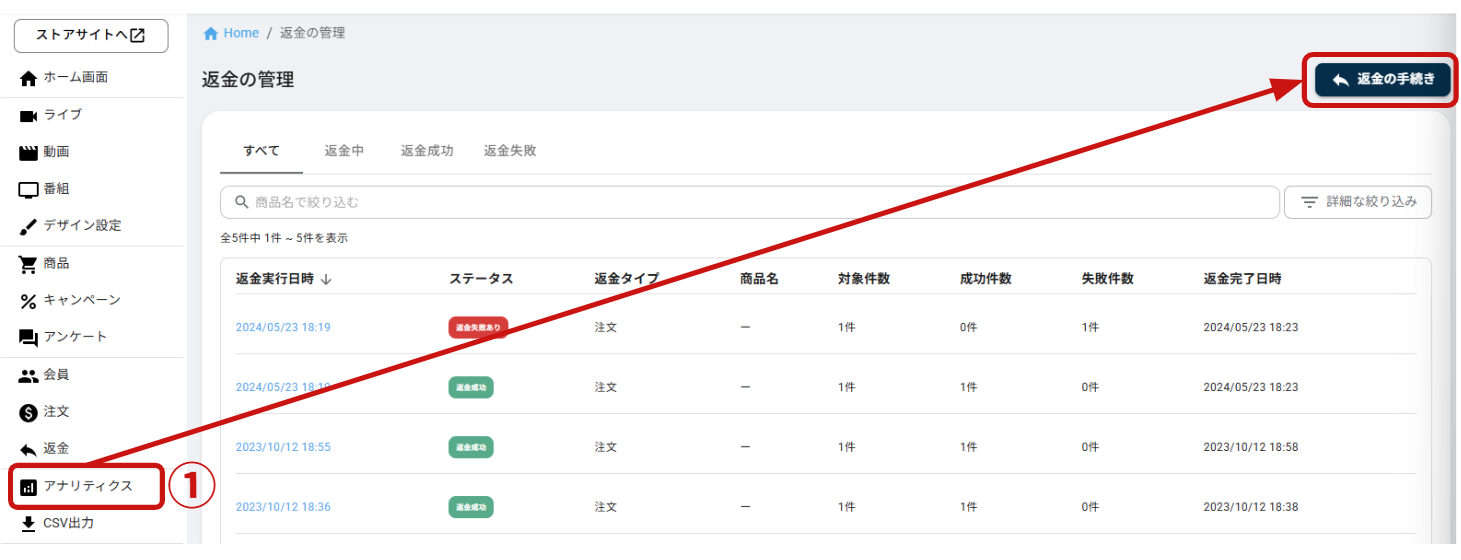Sort by 返金実行日時 column arrow
Screen dimensions: 1461x560
327,279
